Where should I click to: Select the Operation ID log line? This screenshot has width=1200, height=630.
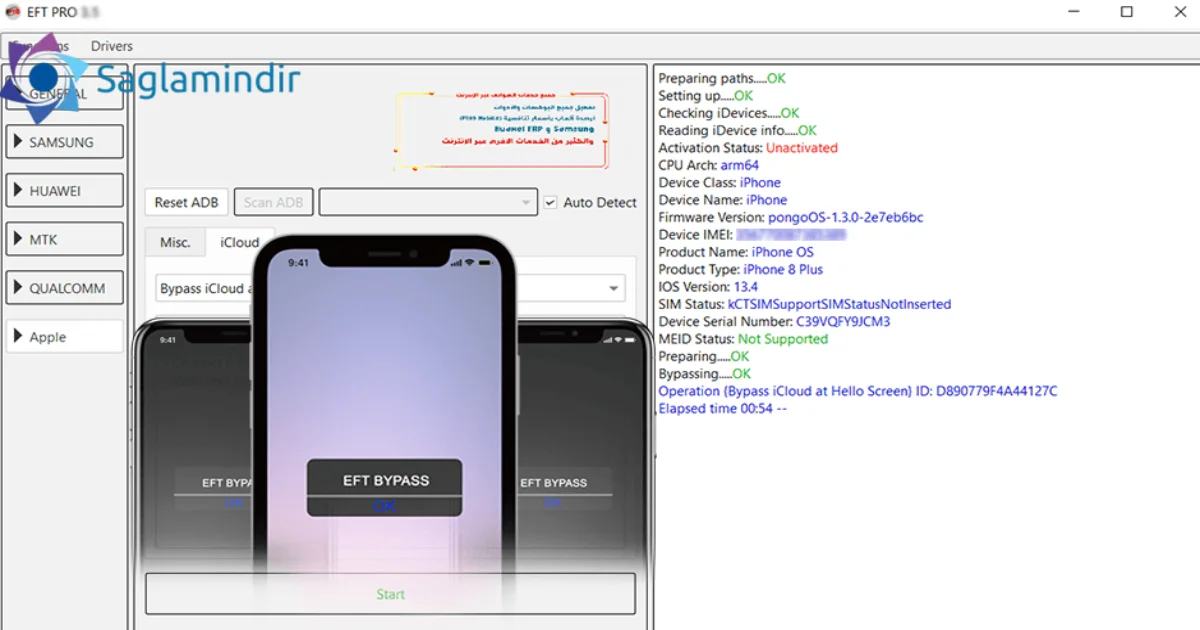(858, 391)
